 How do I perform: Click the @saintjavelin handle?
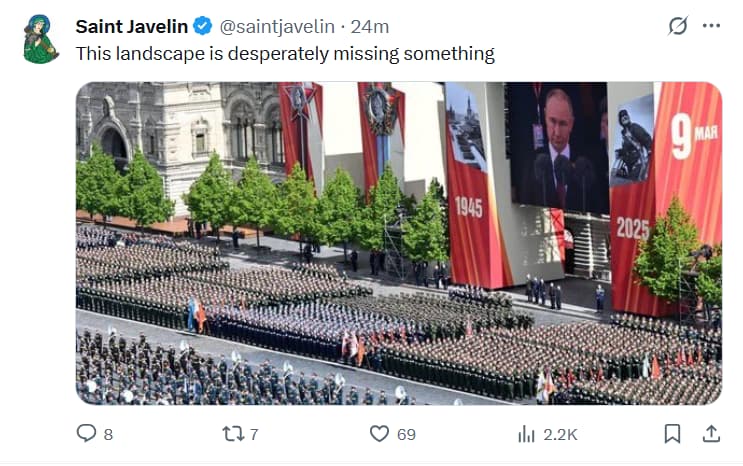coord(277,27)
